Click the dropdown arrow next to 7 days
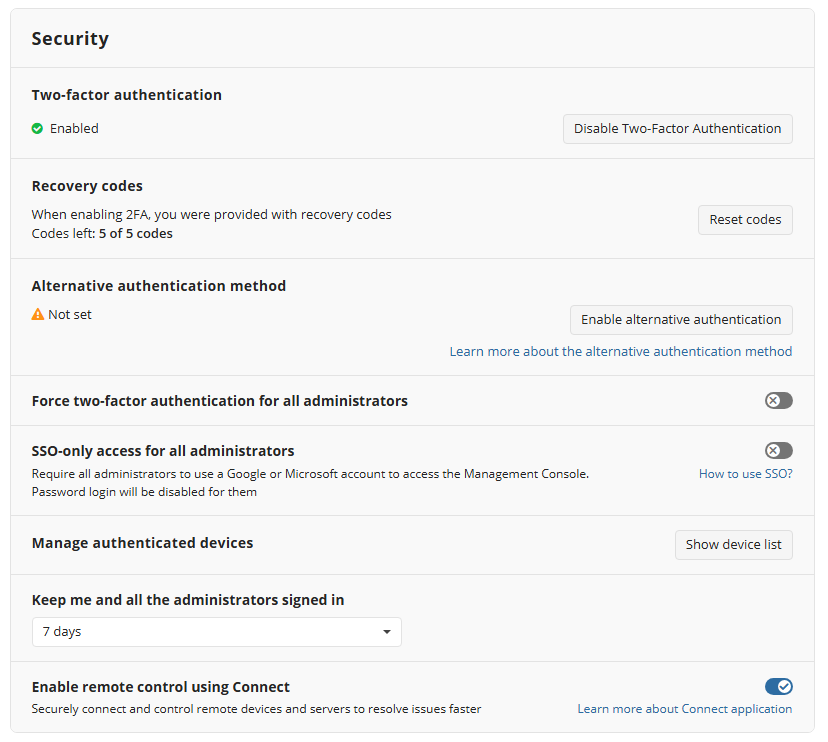This screenshot has height=742, width=828. pyautogui.click(x=387, y=632)
